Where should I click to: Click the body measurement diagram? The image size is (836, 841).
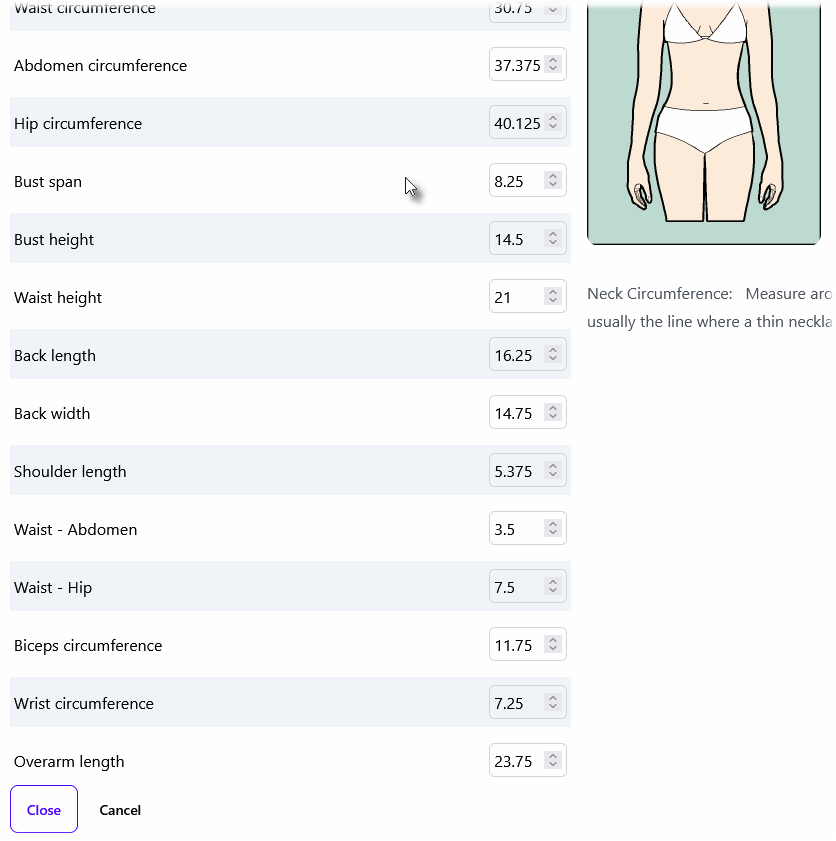pos(704,120)
